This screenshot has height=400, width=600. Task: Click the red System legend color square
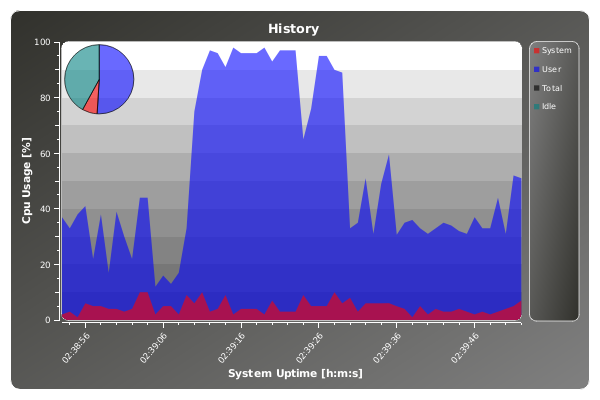click(537, 50)
